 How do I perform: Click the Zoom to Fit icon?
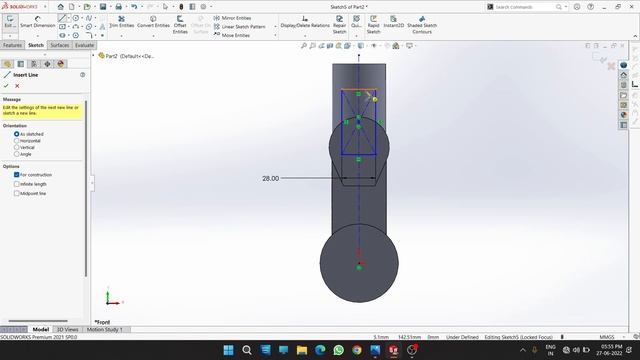[304, 46]
